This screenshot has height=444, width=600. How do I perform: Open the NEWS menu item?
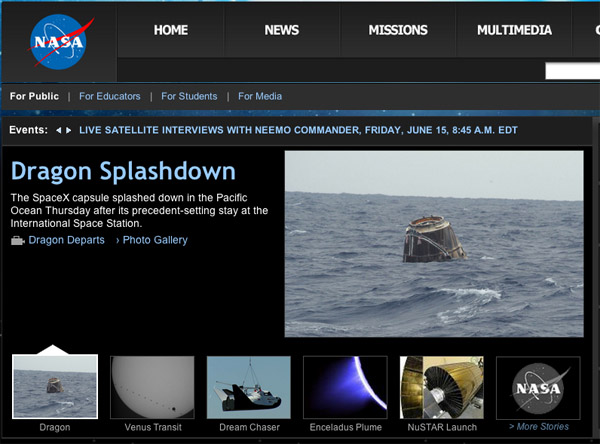[x=282, y=30]
